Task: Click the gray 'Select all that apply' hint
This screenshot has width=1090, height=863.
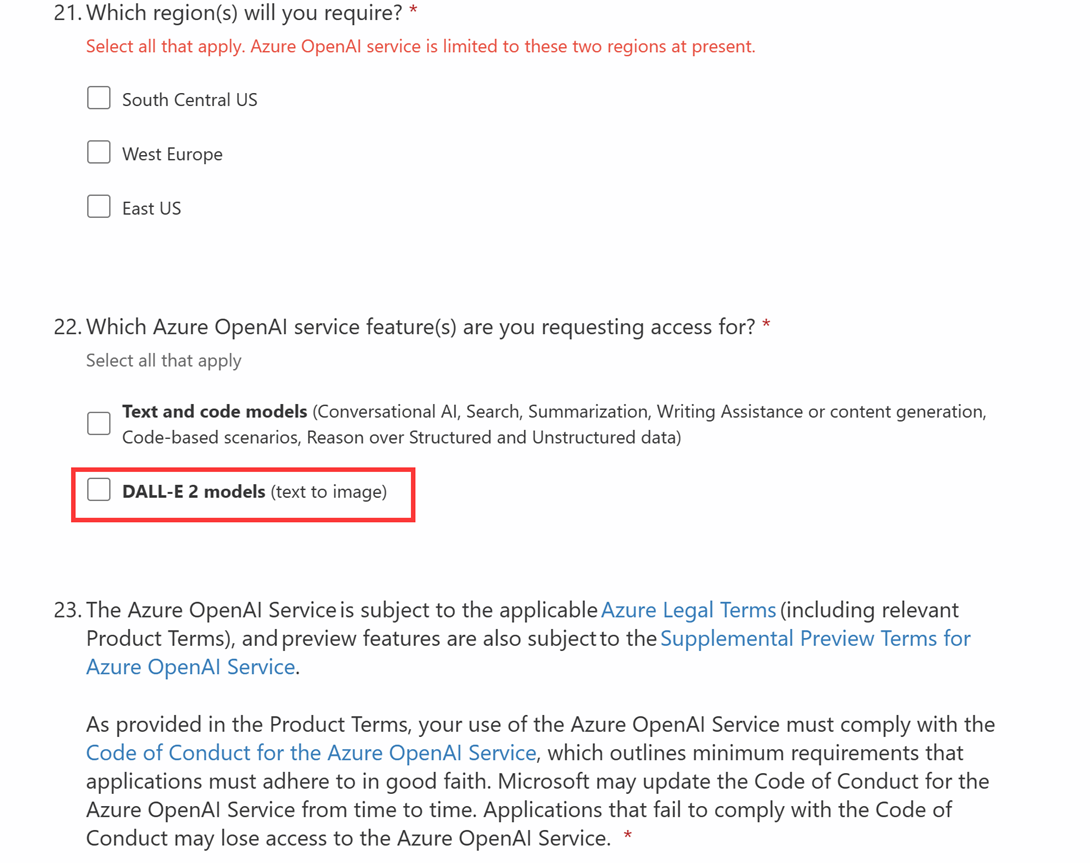Action: pos(163,361)
